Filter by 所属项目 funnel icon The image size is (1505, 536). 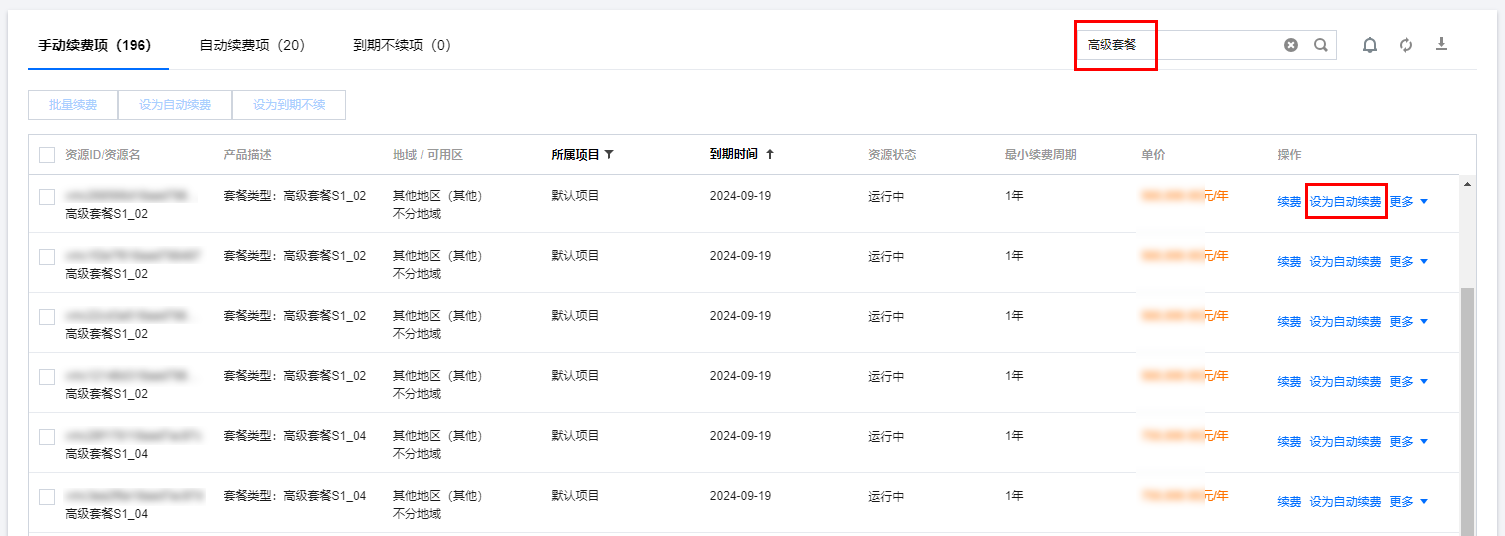pyautogui.click(x=609, y=155)
